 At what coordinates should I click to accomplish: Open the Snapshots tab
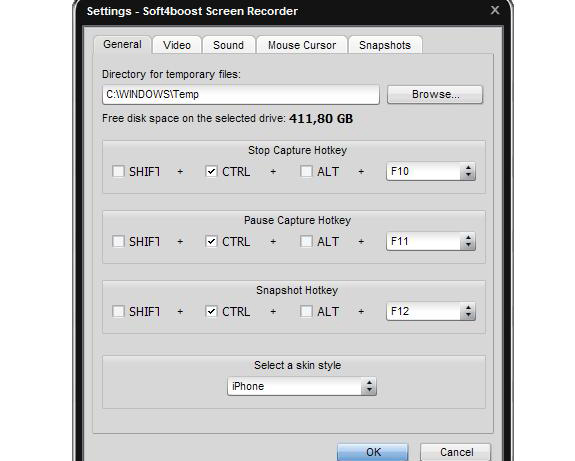pos(385,45)
